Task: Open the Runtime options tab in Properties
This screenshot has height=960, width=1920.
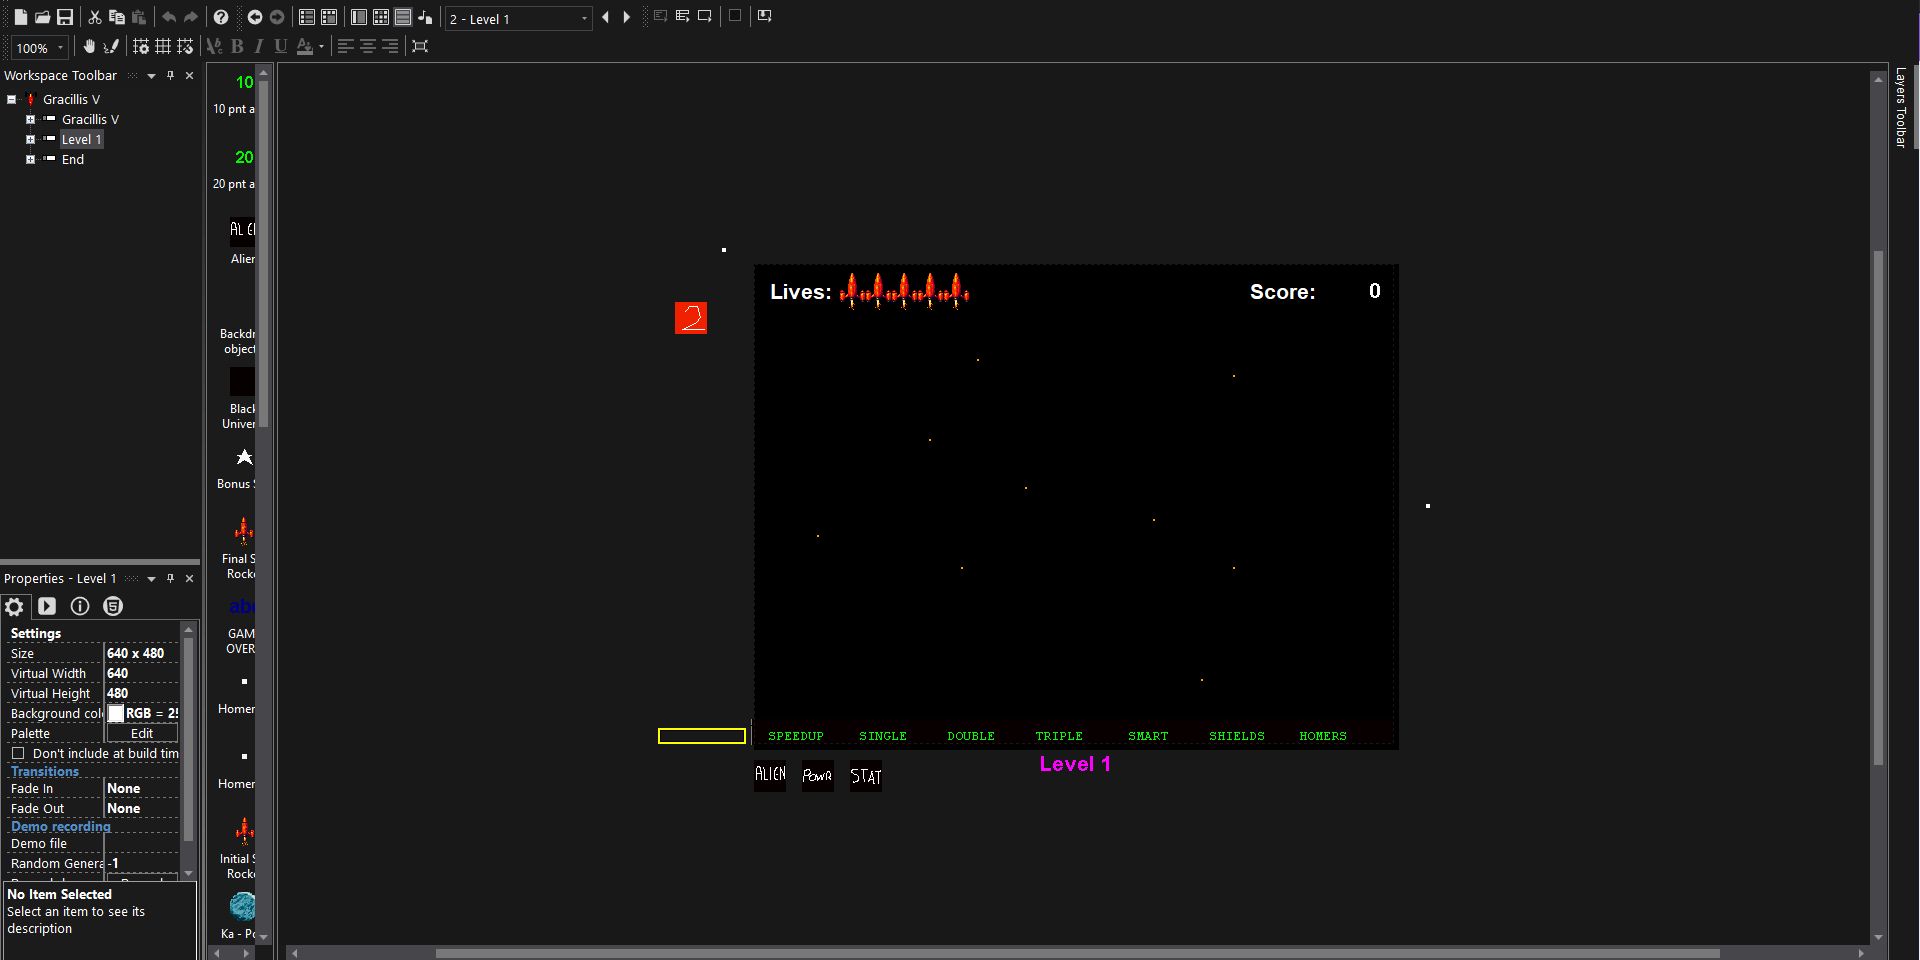Action: 47,606
